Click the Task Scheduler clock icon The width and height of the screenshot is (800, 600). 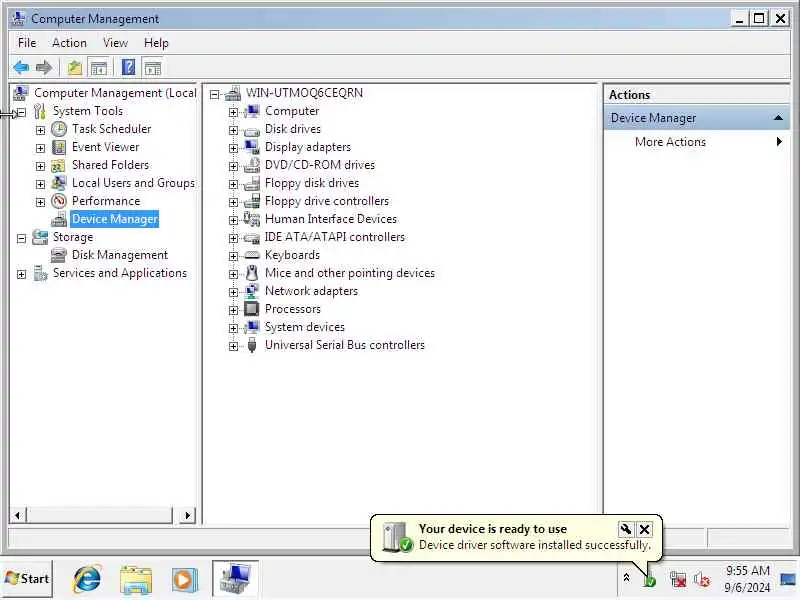(x=59, y=129)
